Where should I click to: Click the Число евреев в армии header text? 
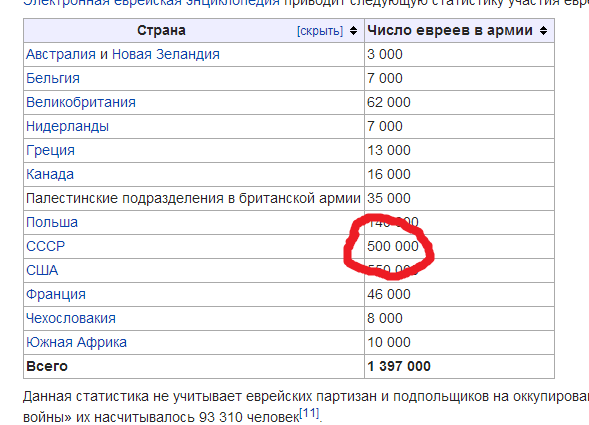click(x=450, y=30)
